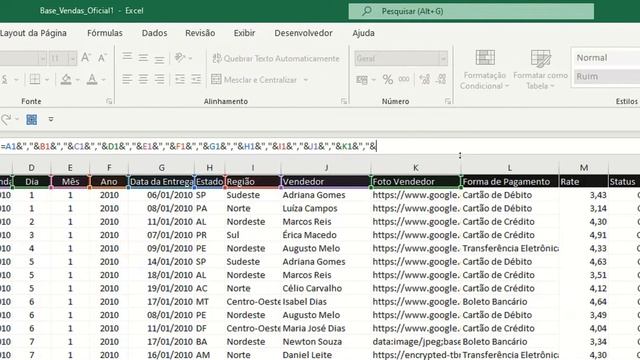640x360 pixels.
Task: Open the Geral number format dropdown
Action: pyautogui.click(x=443, y=59)
